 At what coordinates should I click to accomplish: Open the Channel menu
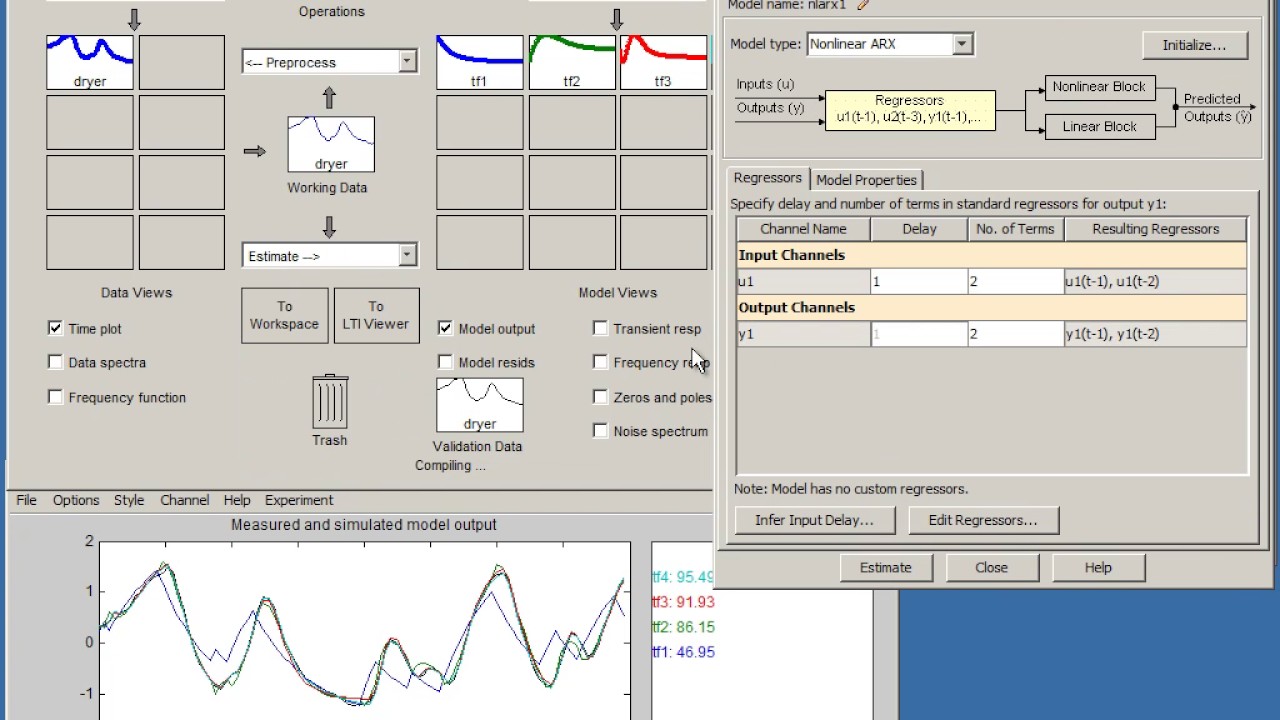click(x=184, y=500)
